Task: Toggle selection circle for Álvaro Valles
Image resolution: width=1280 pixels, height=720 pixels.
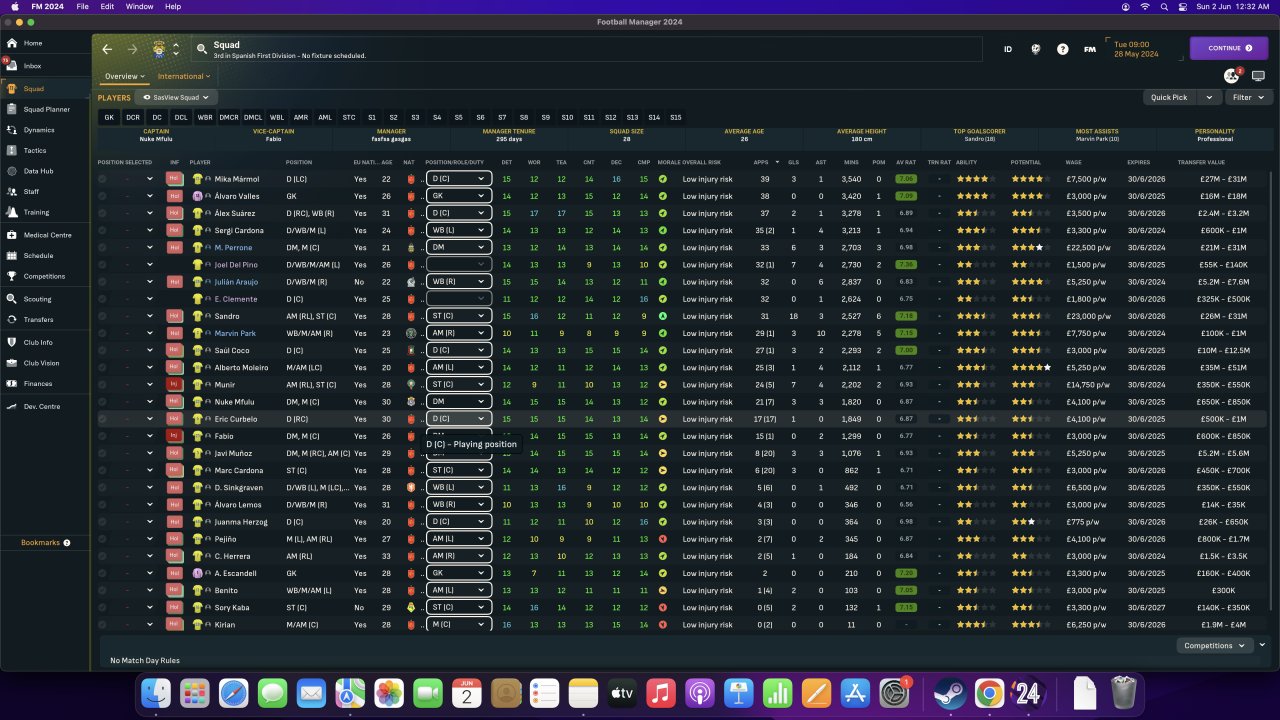Action: pos(102,196)
